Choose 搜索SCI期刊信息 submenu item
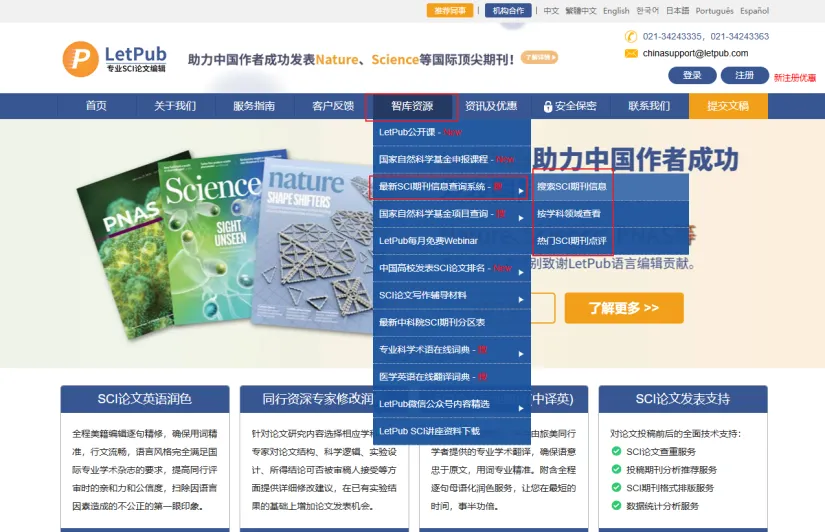Image resolution: width=825 pixels, height=532 pixels. [x=610, y=186]
